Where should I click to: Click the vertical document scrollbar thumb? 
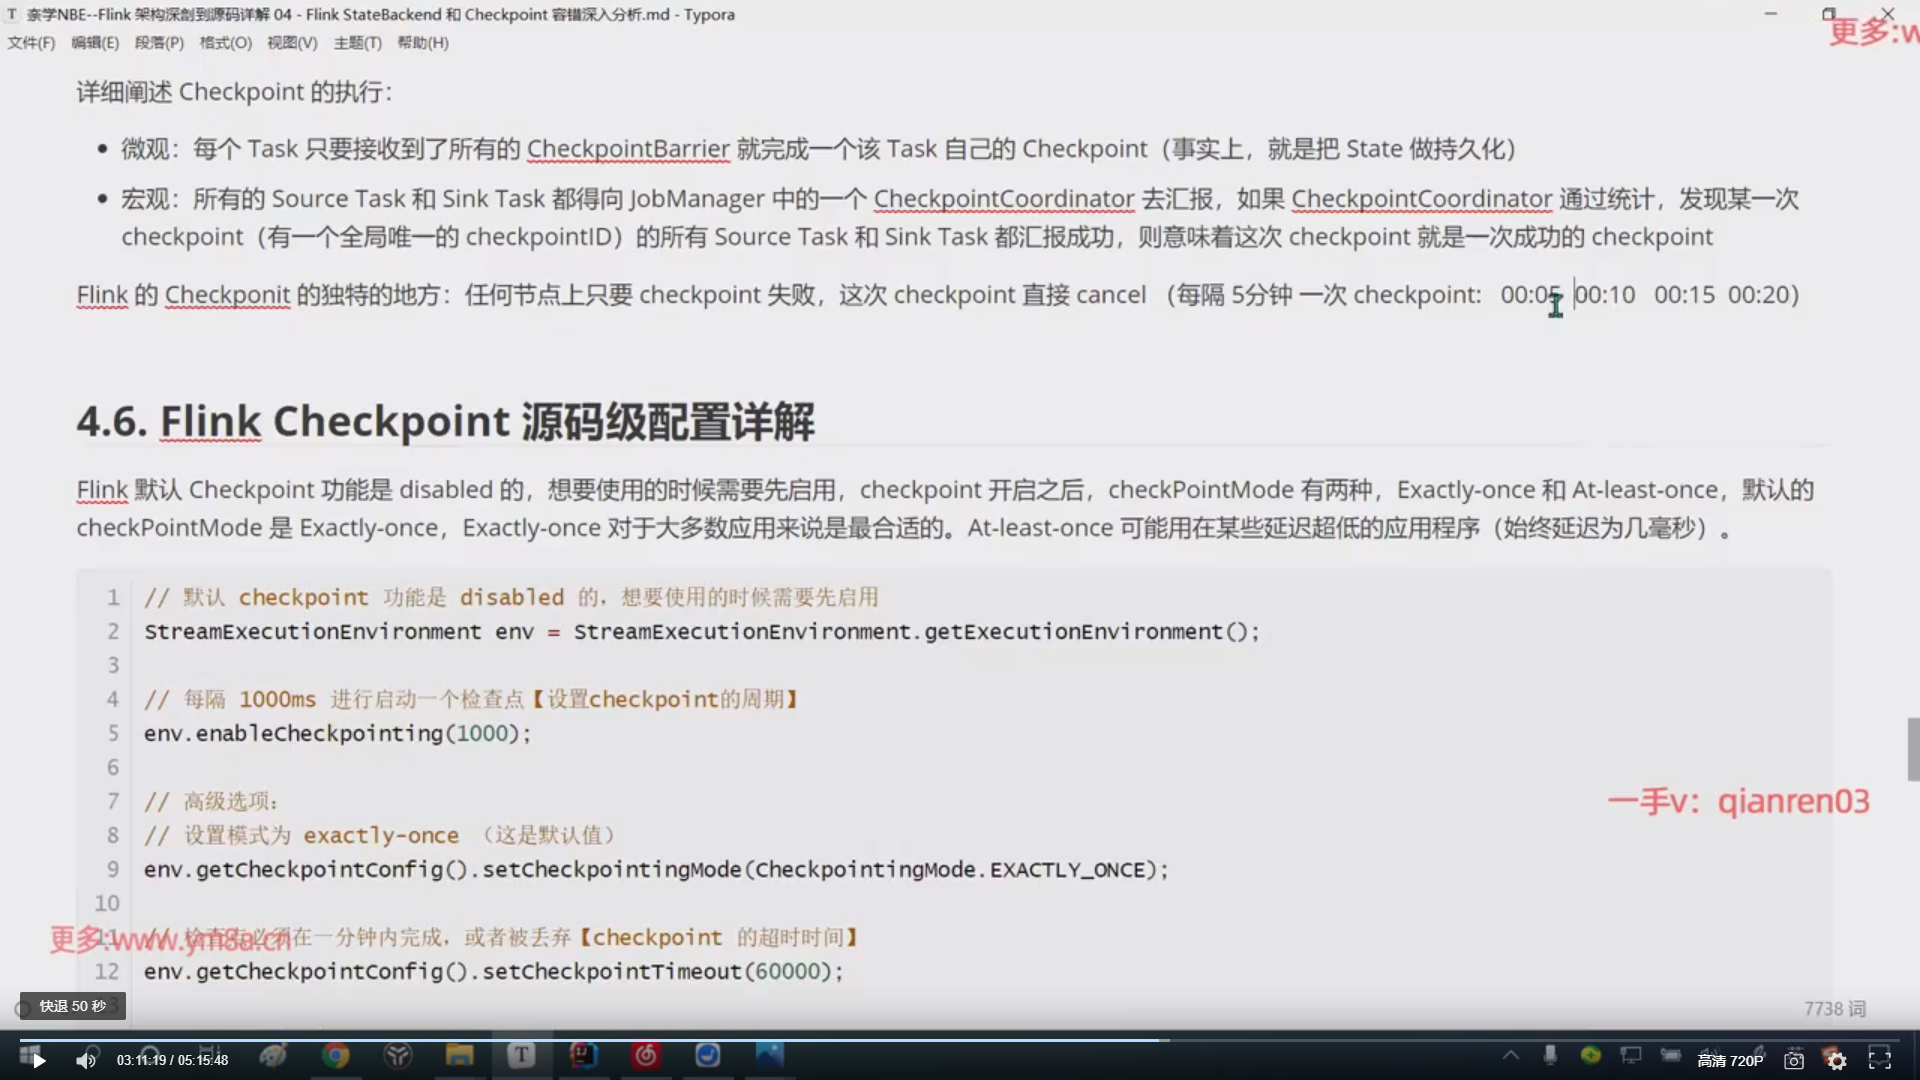(x=1913, y=748)
